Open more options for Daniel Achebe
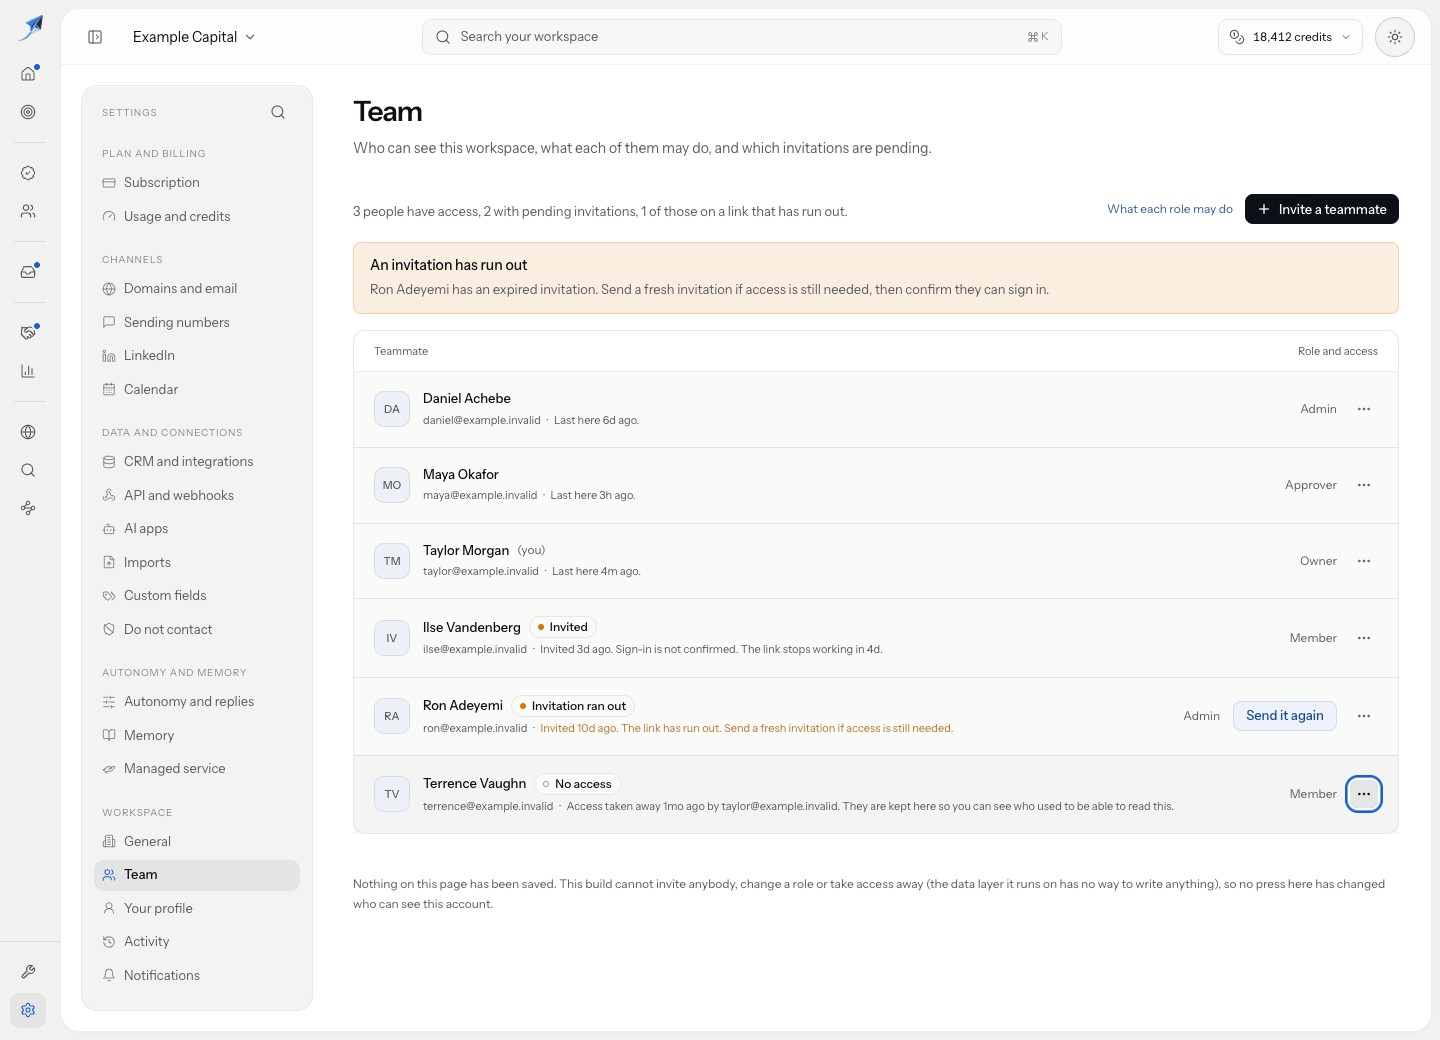Screen dimensions: 1440x1040 point(1364,409)
